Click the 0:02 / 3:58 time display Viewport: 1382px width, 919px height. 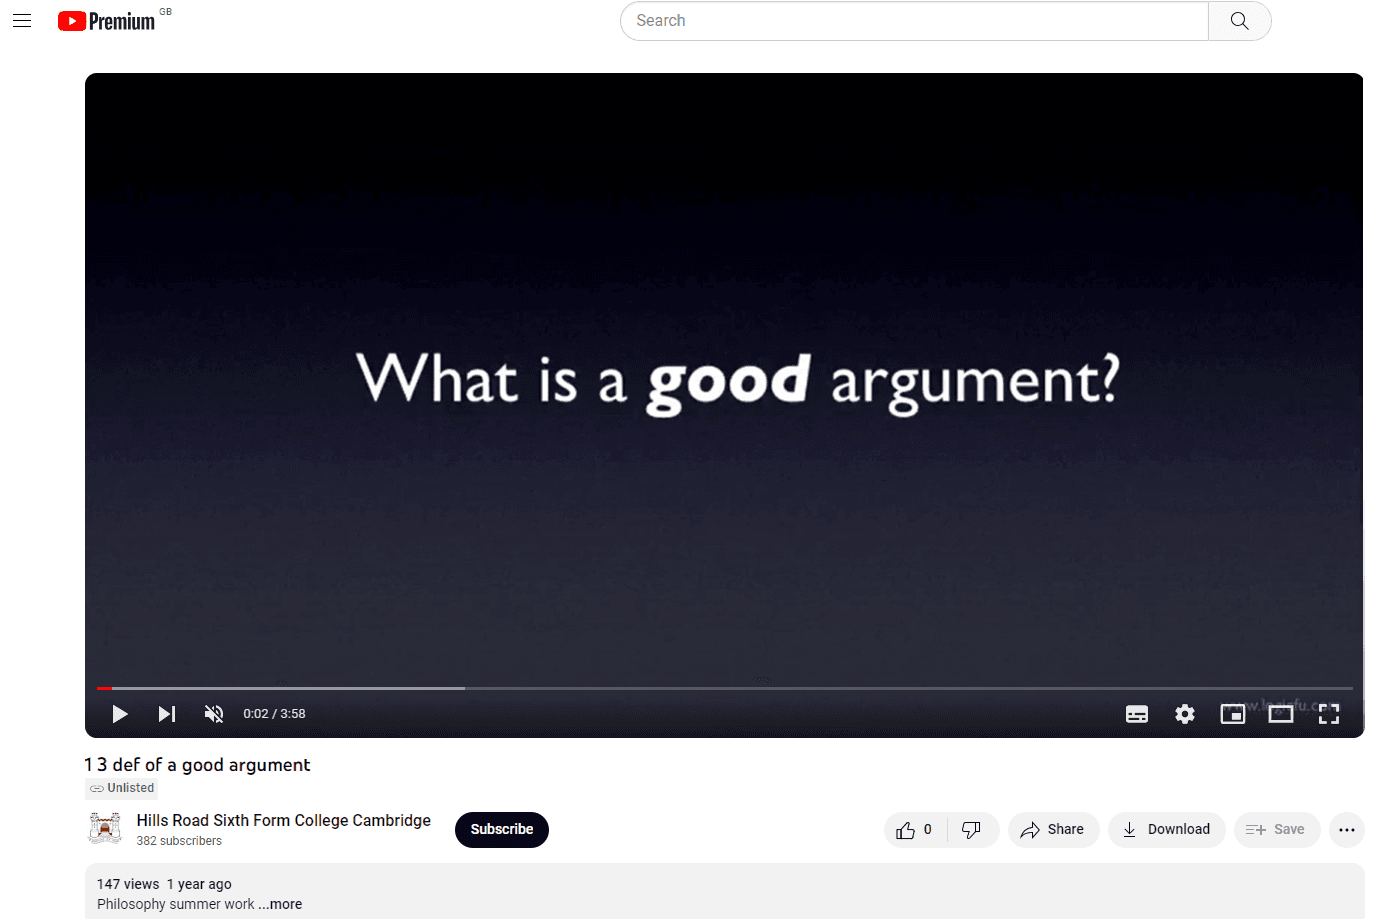[x=274, y=714]
